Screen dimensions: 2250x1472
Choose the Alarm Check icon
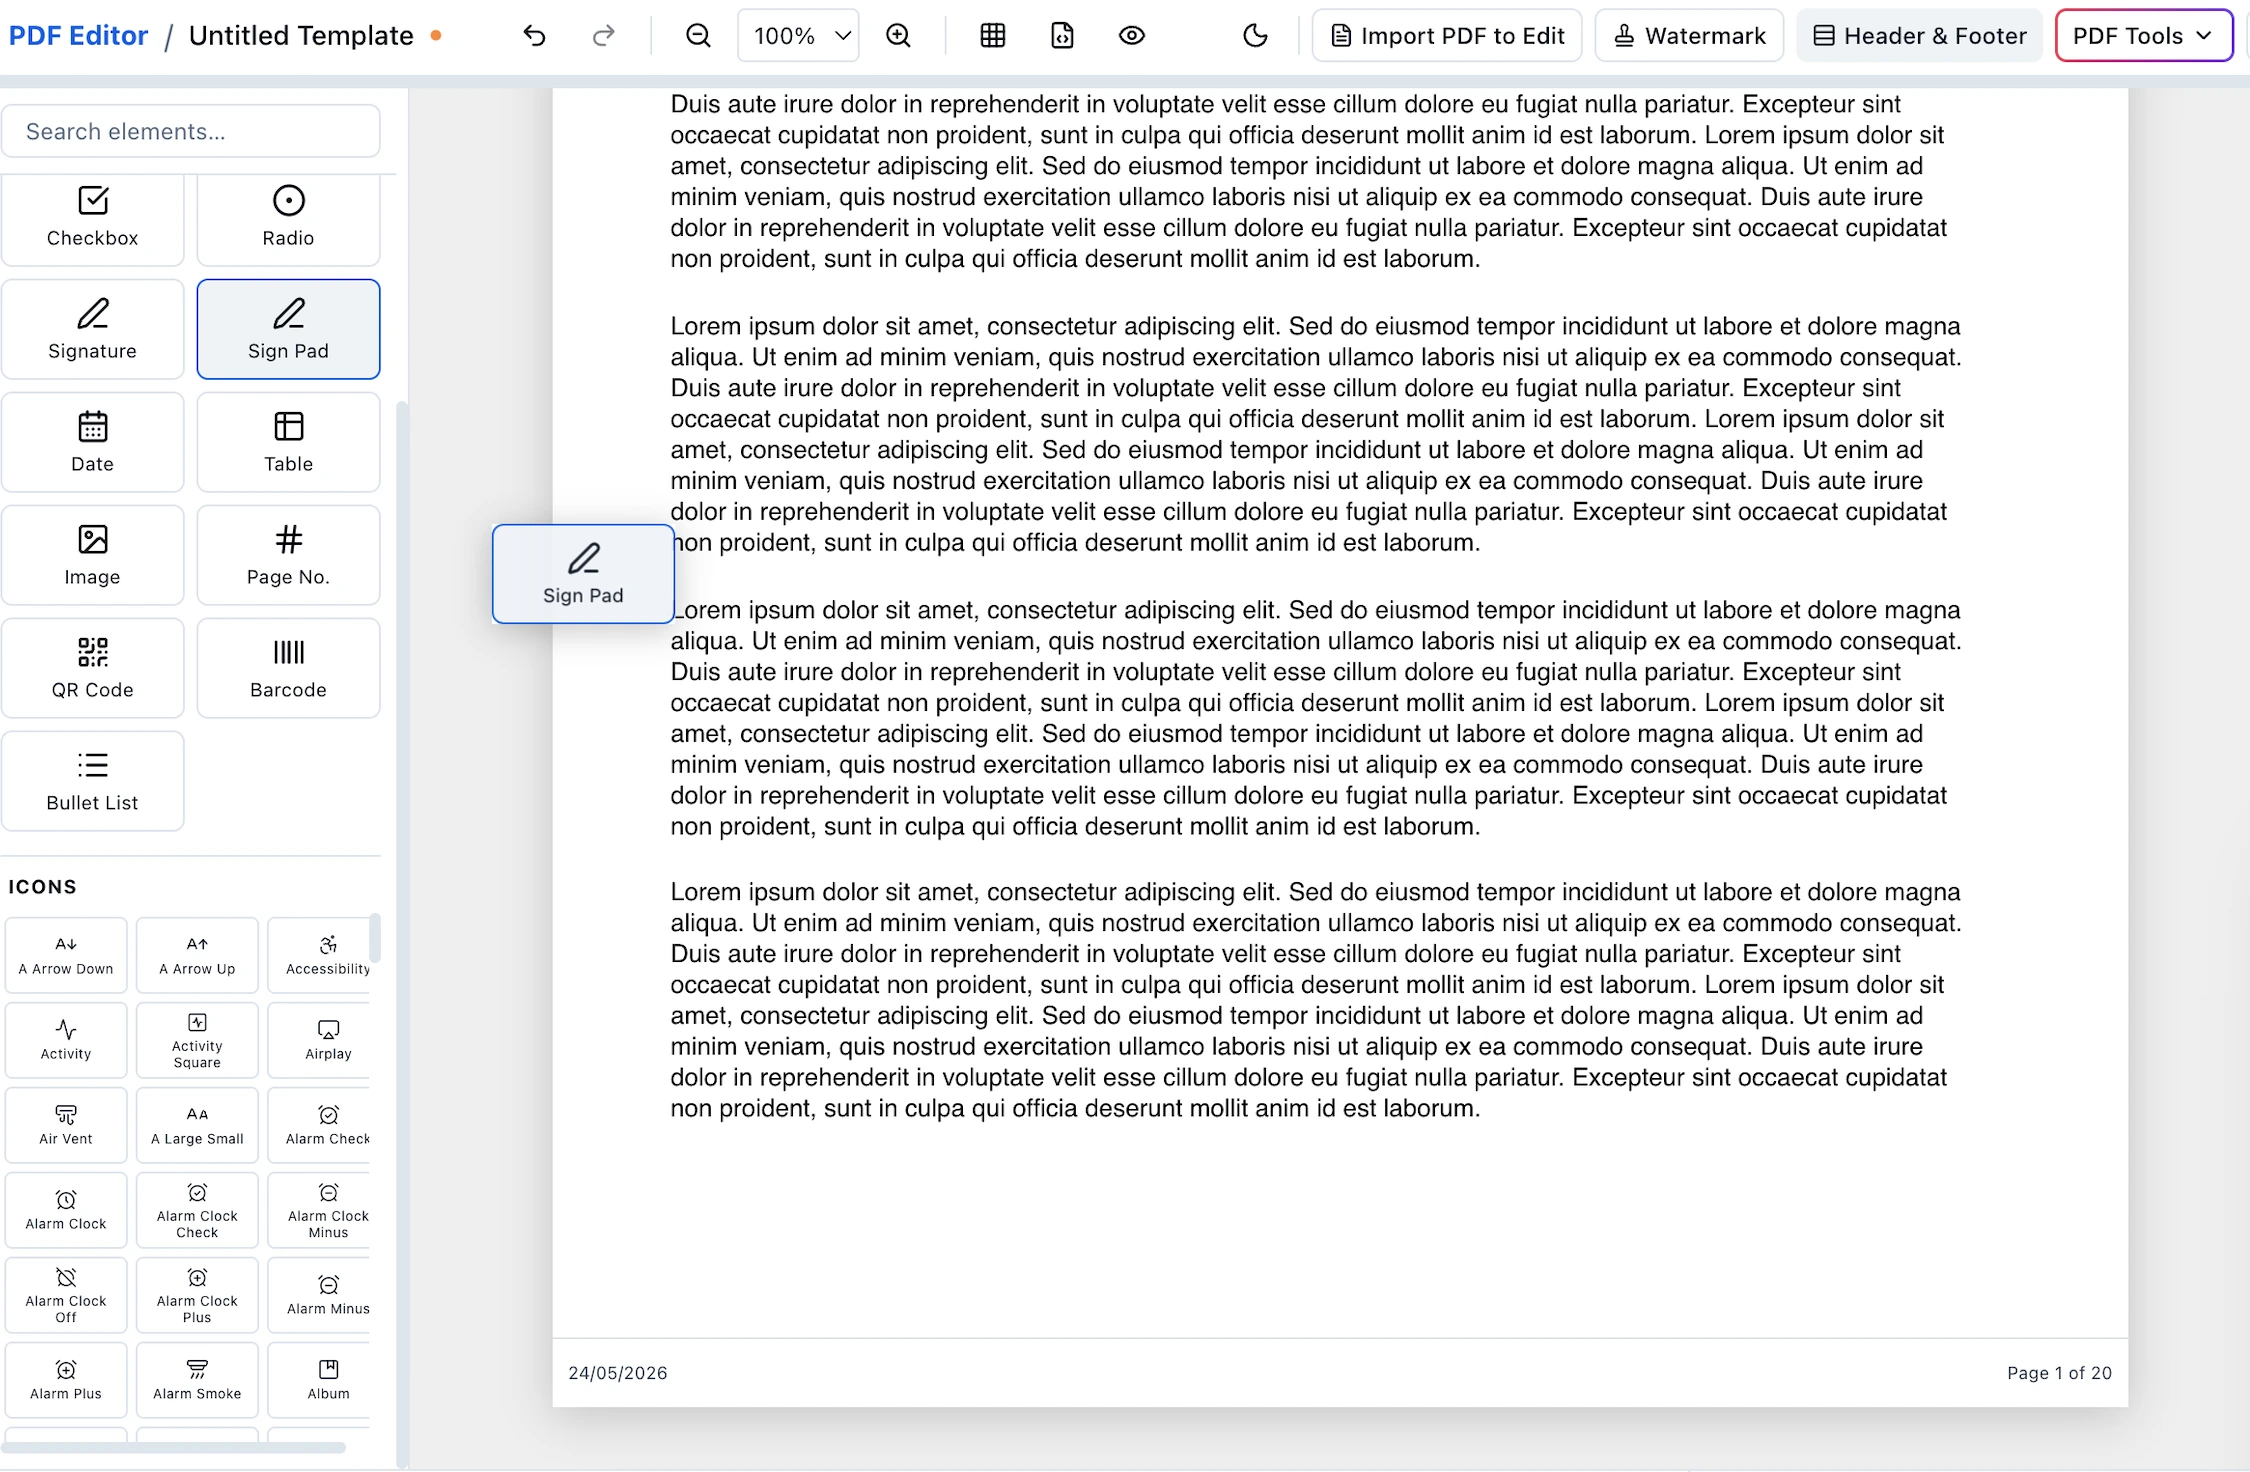319,1125
